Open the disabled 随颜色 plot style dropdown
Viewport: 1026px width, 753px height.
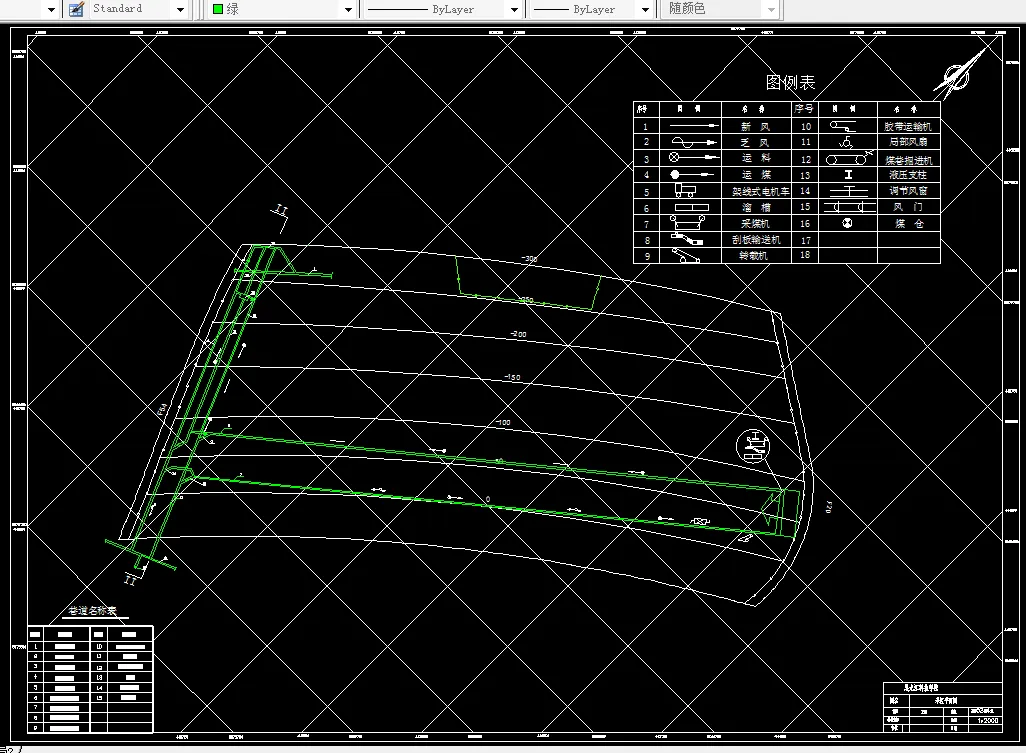[771, 9]
